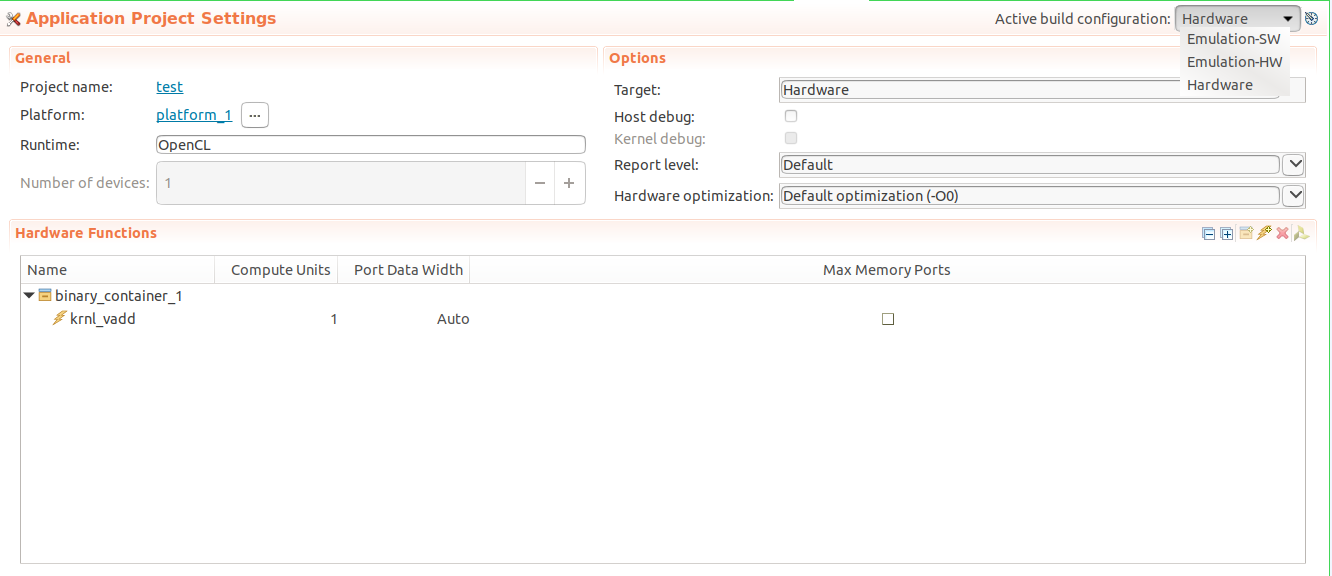Click the expand all icon in Hardware Functions
Viewport: 1332px width, 576px height.
(x=1227, y=234)
